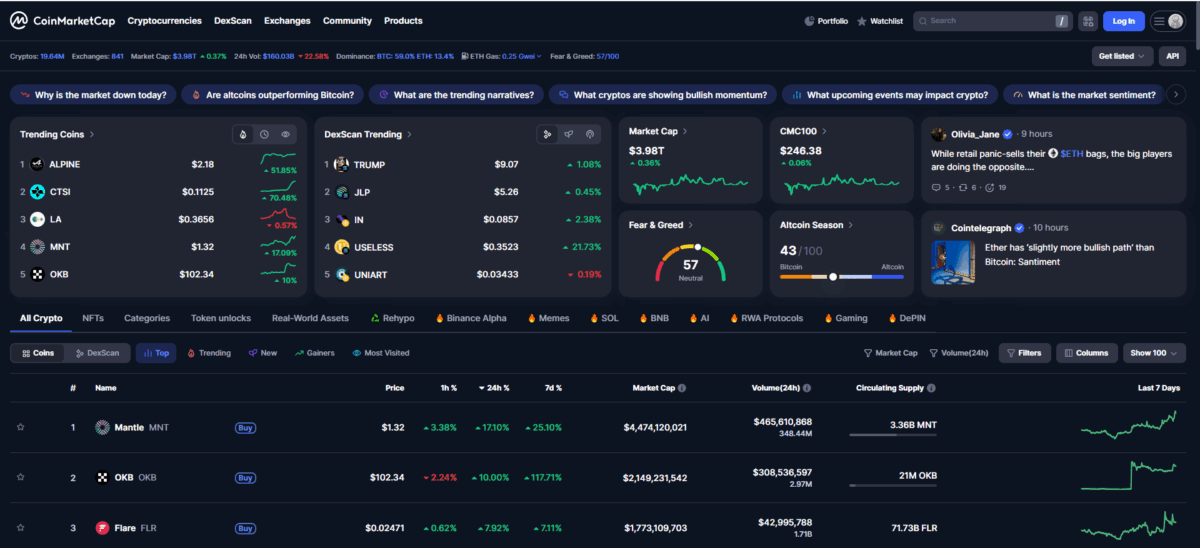Select the Trending filter pill
1200x548 pixels.
click(x=209, y=353)
